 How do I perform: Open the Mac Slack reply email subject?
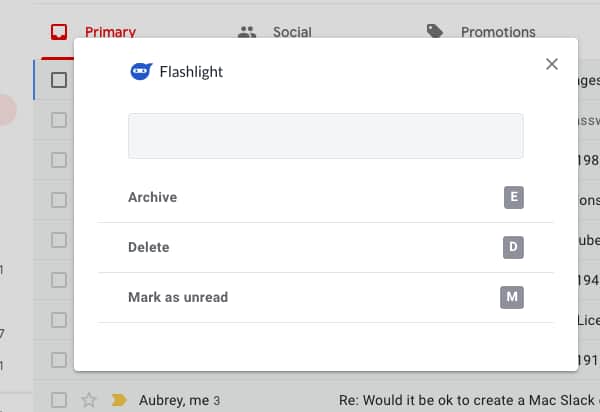(469, 400)
